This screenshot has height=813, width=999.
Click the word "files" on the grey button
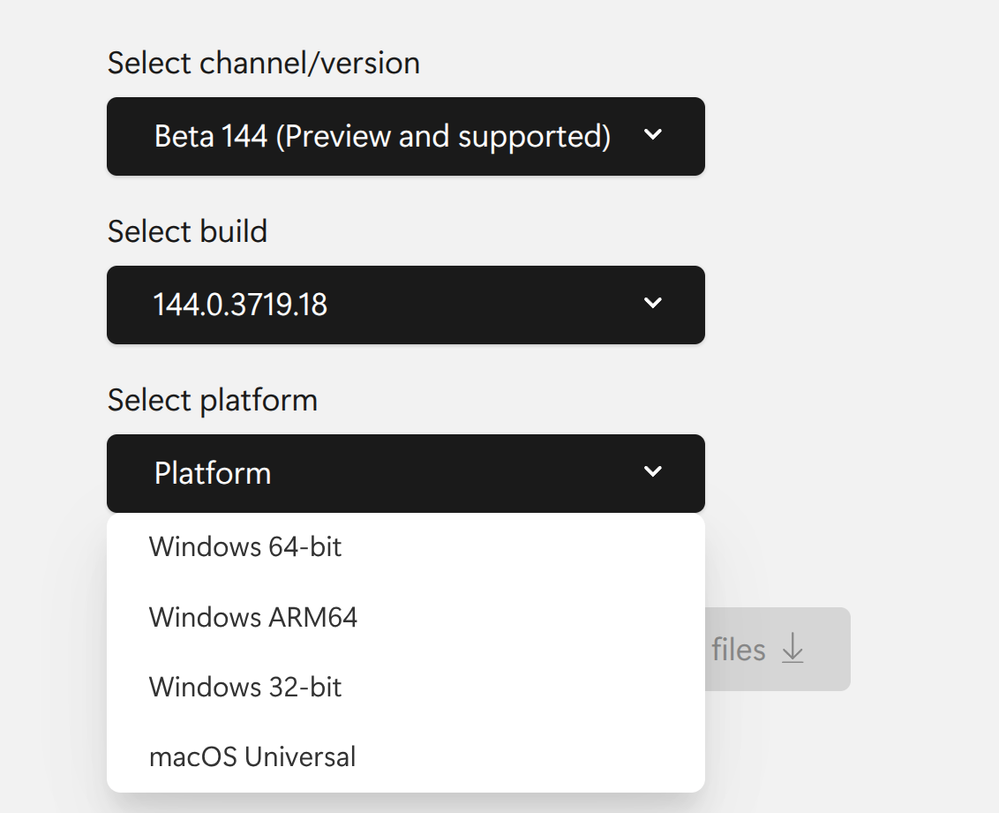coord(738,650)
